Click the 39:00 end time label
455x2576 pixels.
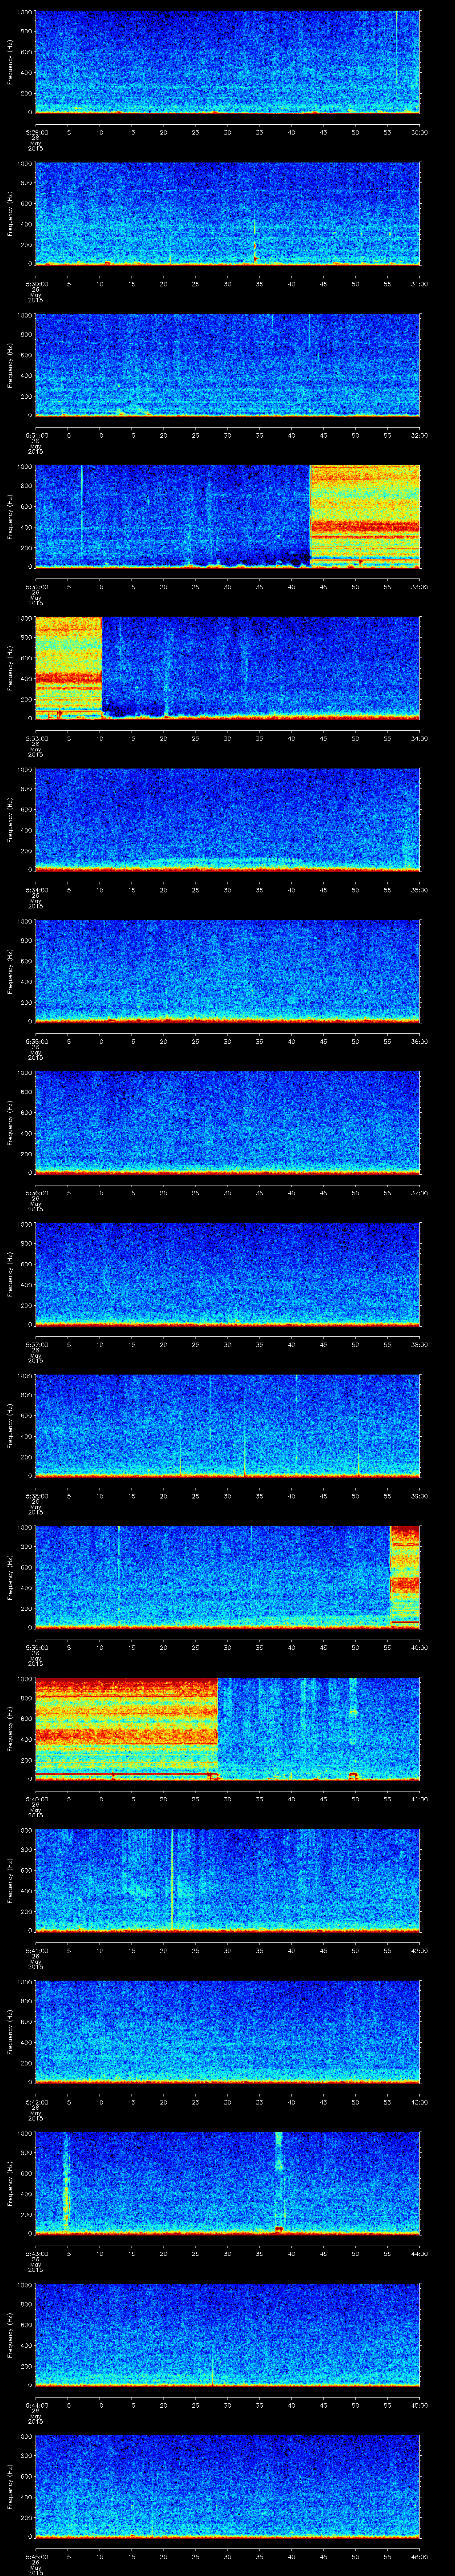point(419,1495)
